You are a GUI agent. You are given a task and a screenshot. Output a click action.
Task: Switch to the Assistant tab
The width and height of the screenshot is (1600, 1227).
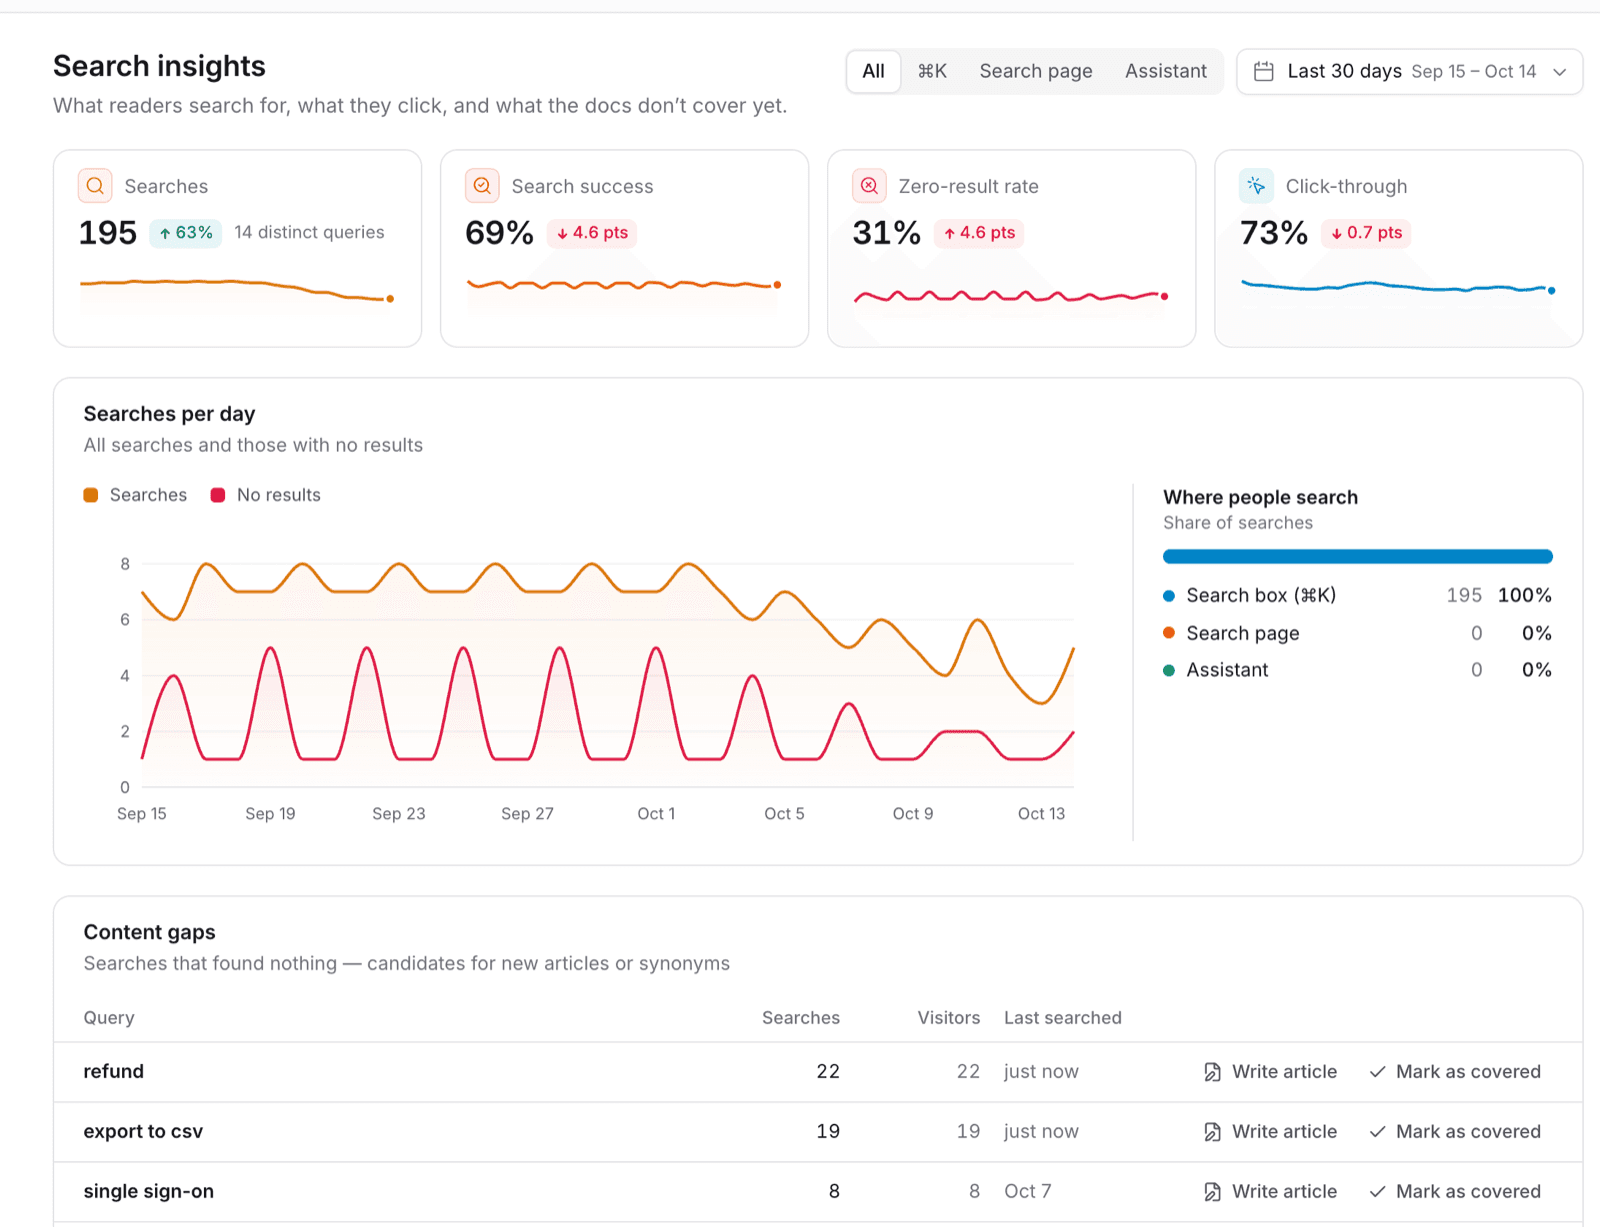tap(1165, 71)
